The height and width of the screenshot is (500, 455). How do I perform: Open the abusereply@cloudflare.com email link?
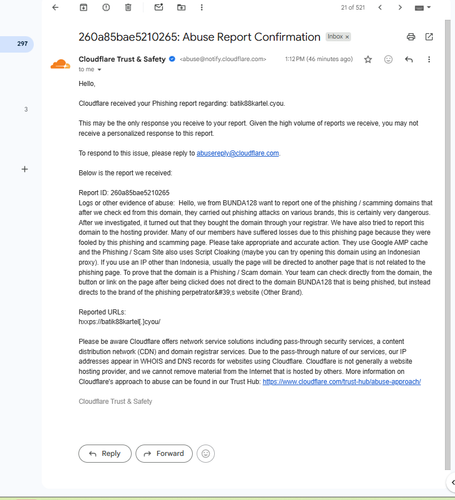click(x=238, y=153)
